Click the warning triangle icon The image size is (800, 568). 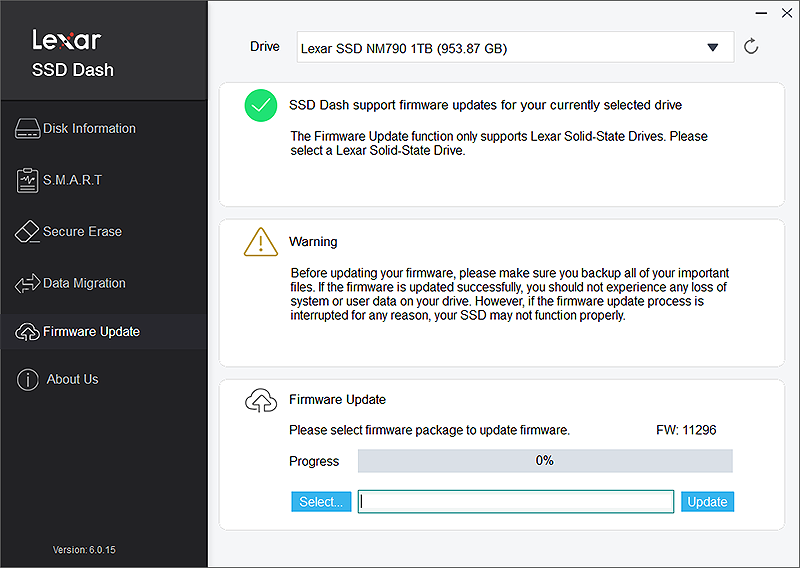(260, 242)
